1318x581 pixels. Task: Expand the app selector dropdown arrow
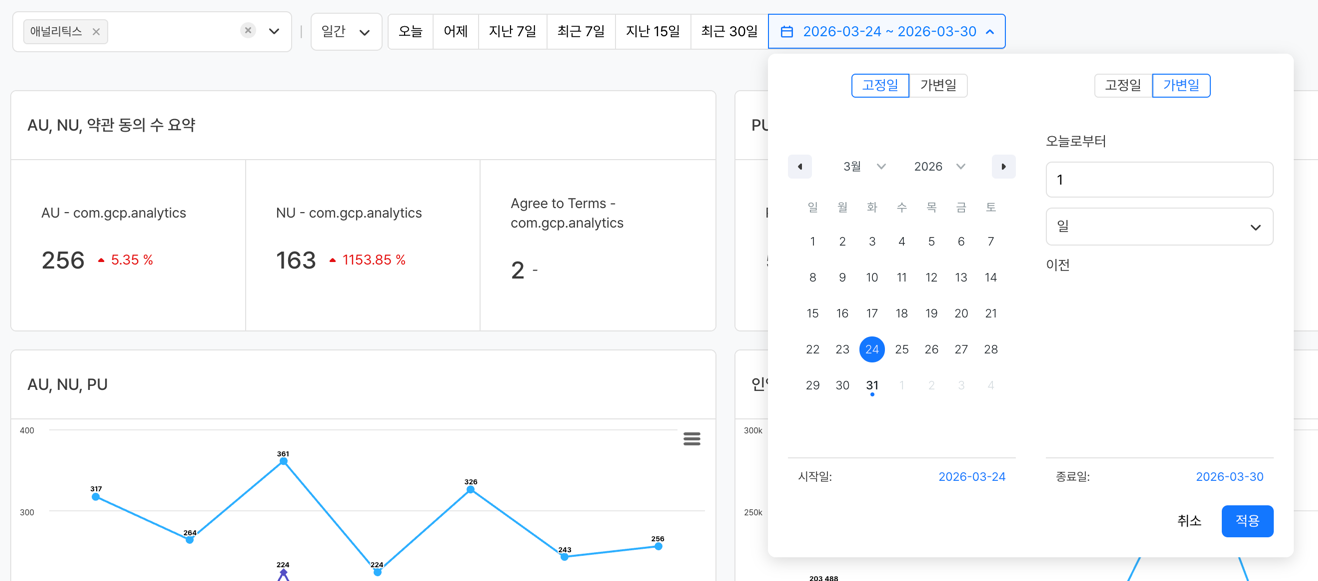[x=274, y=32]
